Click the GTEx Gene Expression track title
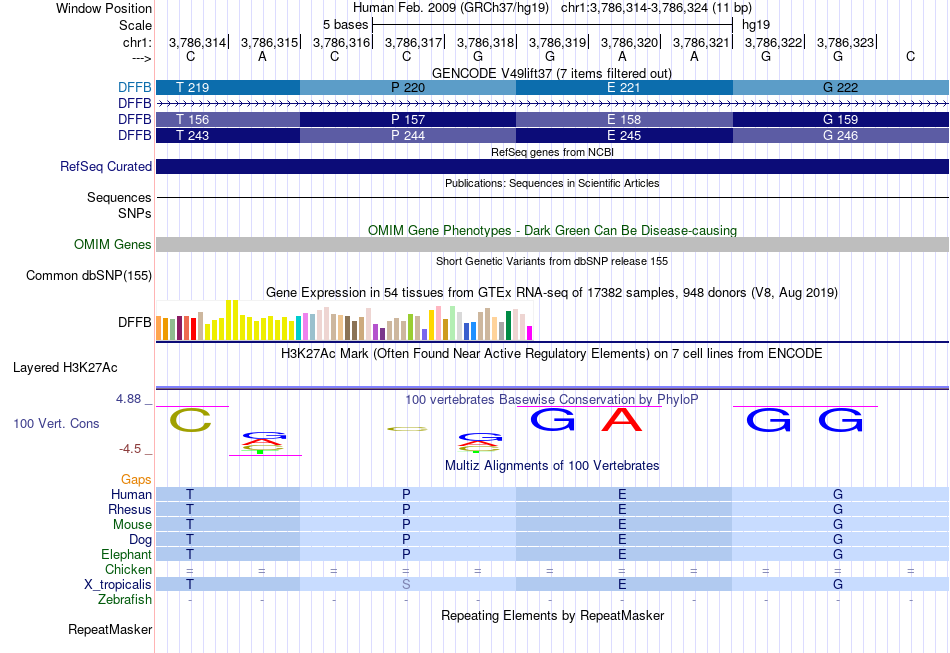Image resolution: width=950 pixels, height=653 pixels. [552, 293]
